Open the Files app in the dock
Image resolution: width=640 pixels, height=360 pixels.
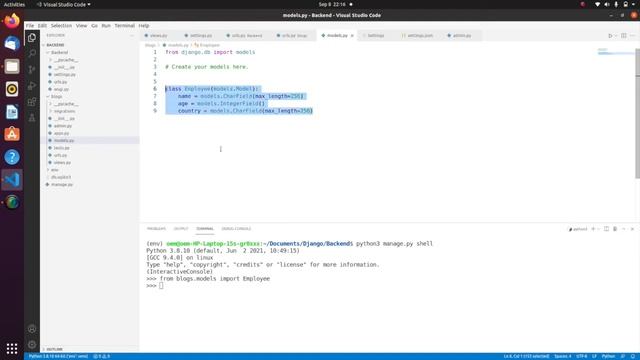pos(12,66)
